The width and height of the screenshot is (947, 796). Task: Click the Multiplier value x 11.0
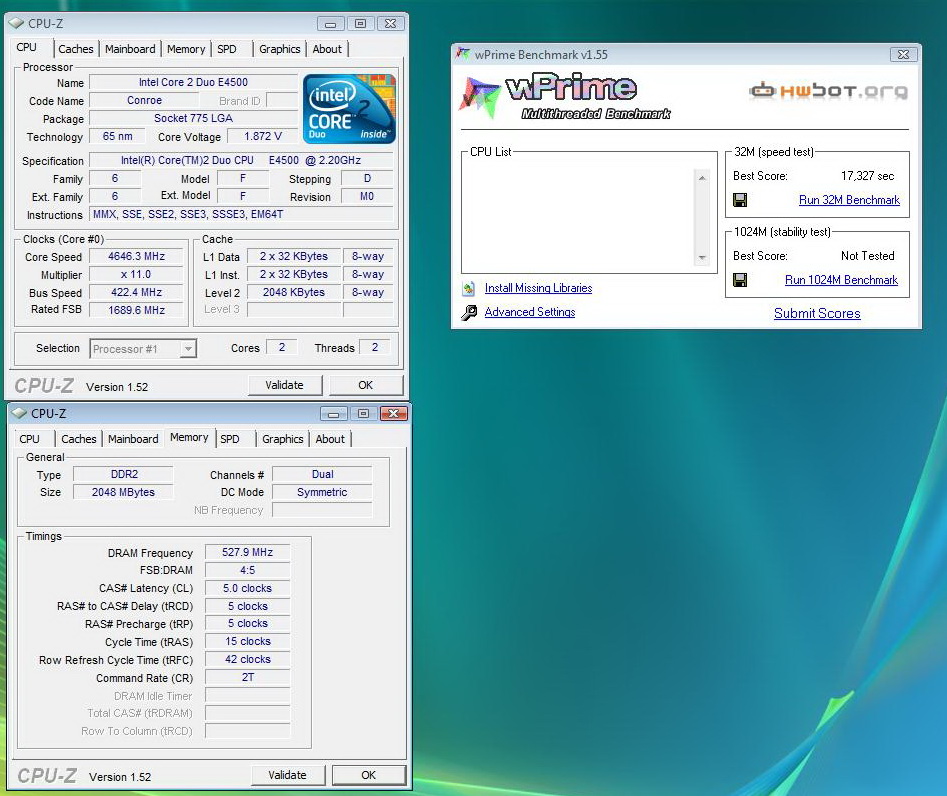[x=136, y=274]
